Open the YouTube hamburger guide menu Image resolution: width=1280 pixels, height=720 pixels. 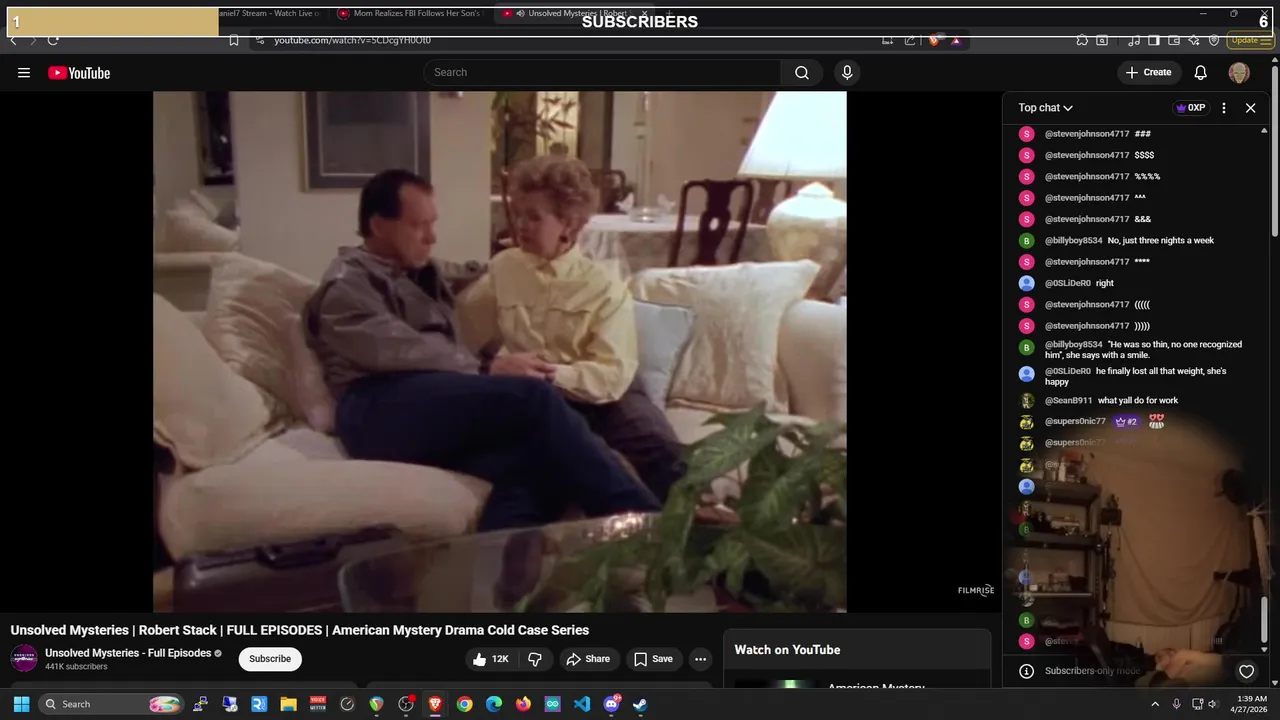(x=24, y=73)
